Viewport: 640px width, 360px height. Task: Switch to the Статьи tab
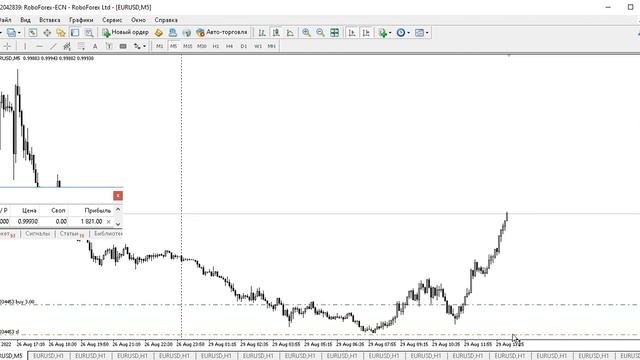pos(71,234)
